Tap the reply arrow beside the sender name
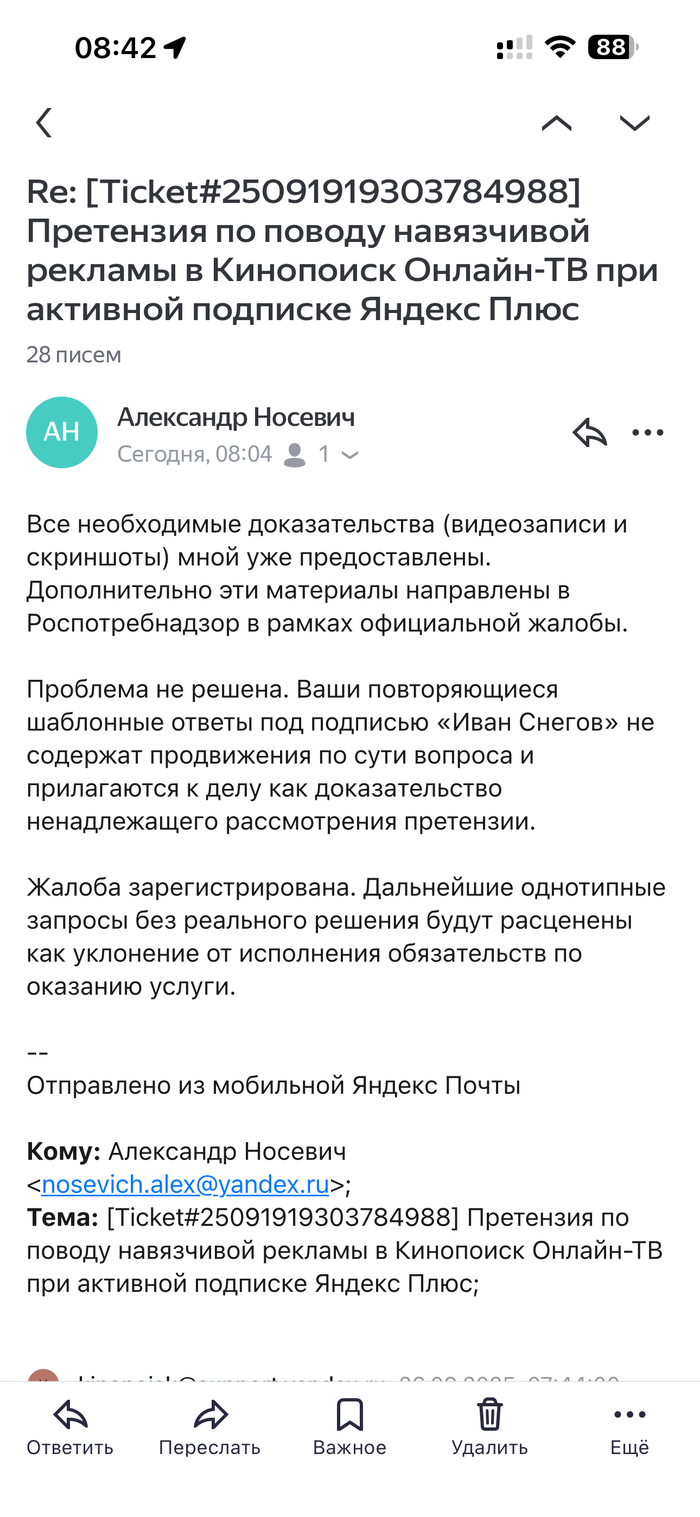The height and width of the screenshot is (1517, 700). tap(590, 433)
